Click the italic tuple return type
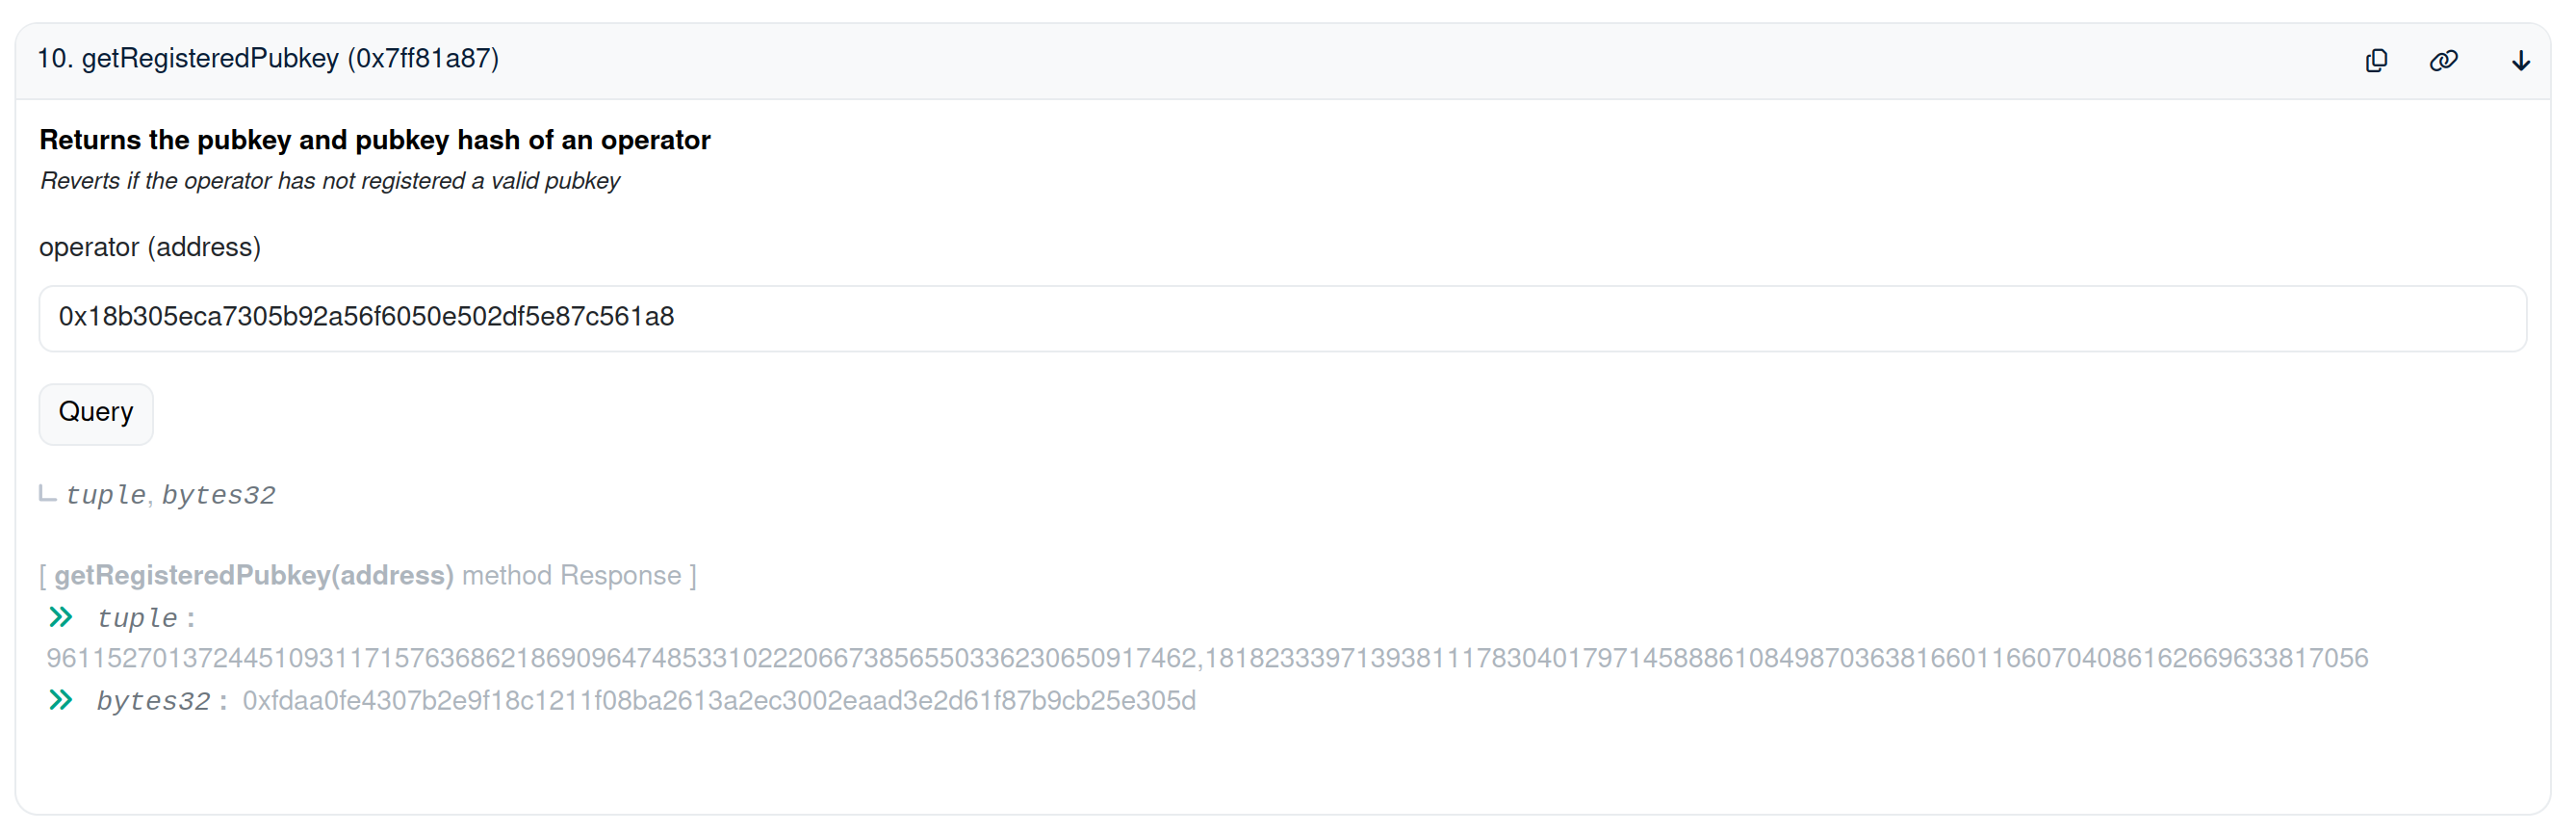This screenshot has height=833, width=2576. coord(106,495)
